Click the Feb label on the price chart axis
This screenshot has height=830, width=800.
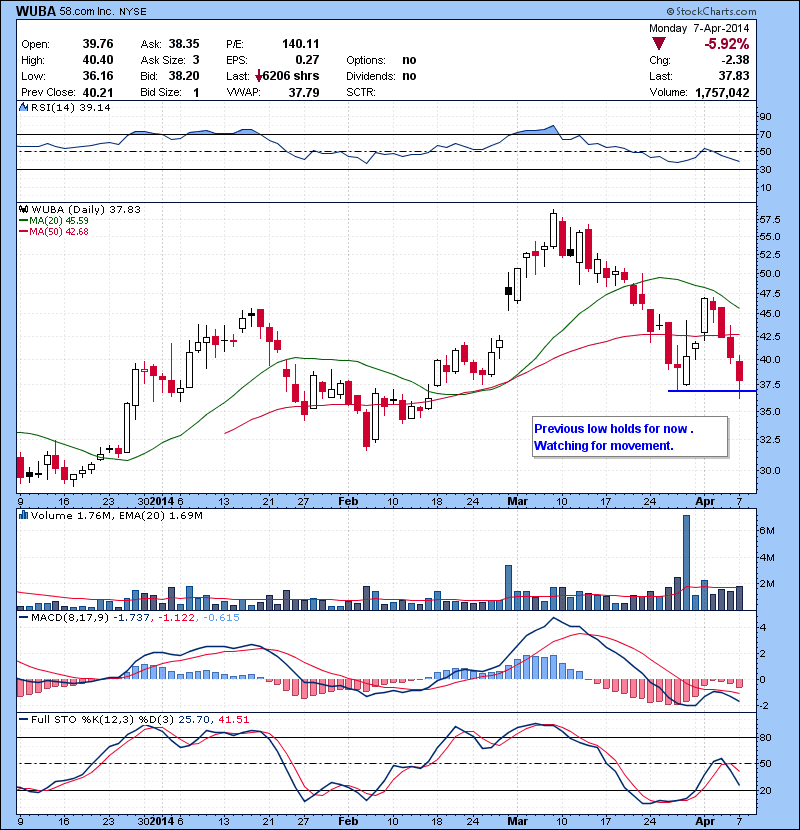(348, 501)
